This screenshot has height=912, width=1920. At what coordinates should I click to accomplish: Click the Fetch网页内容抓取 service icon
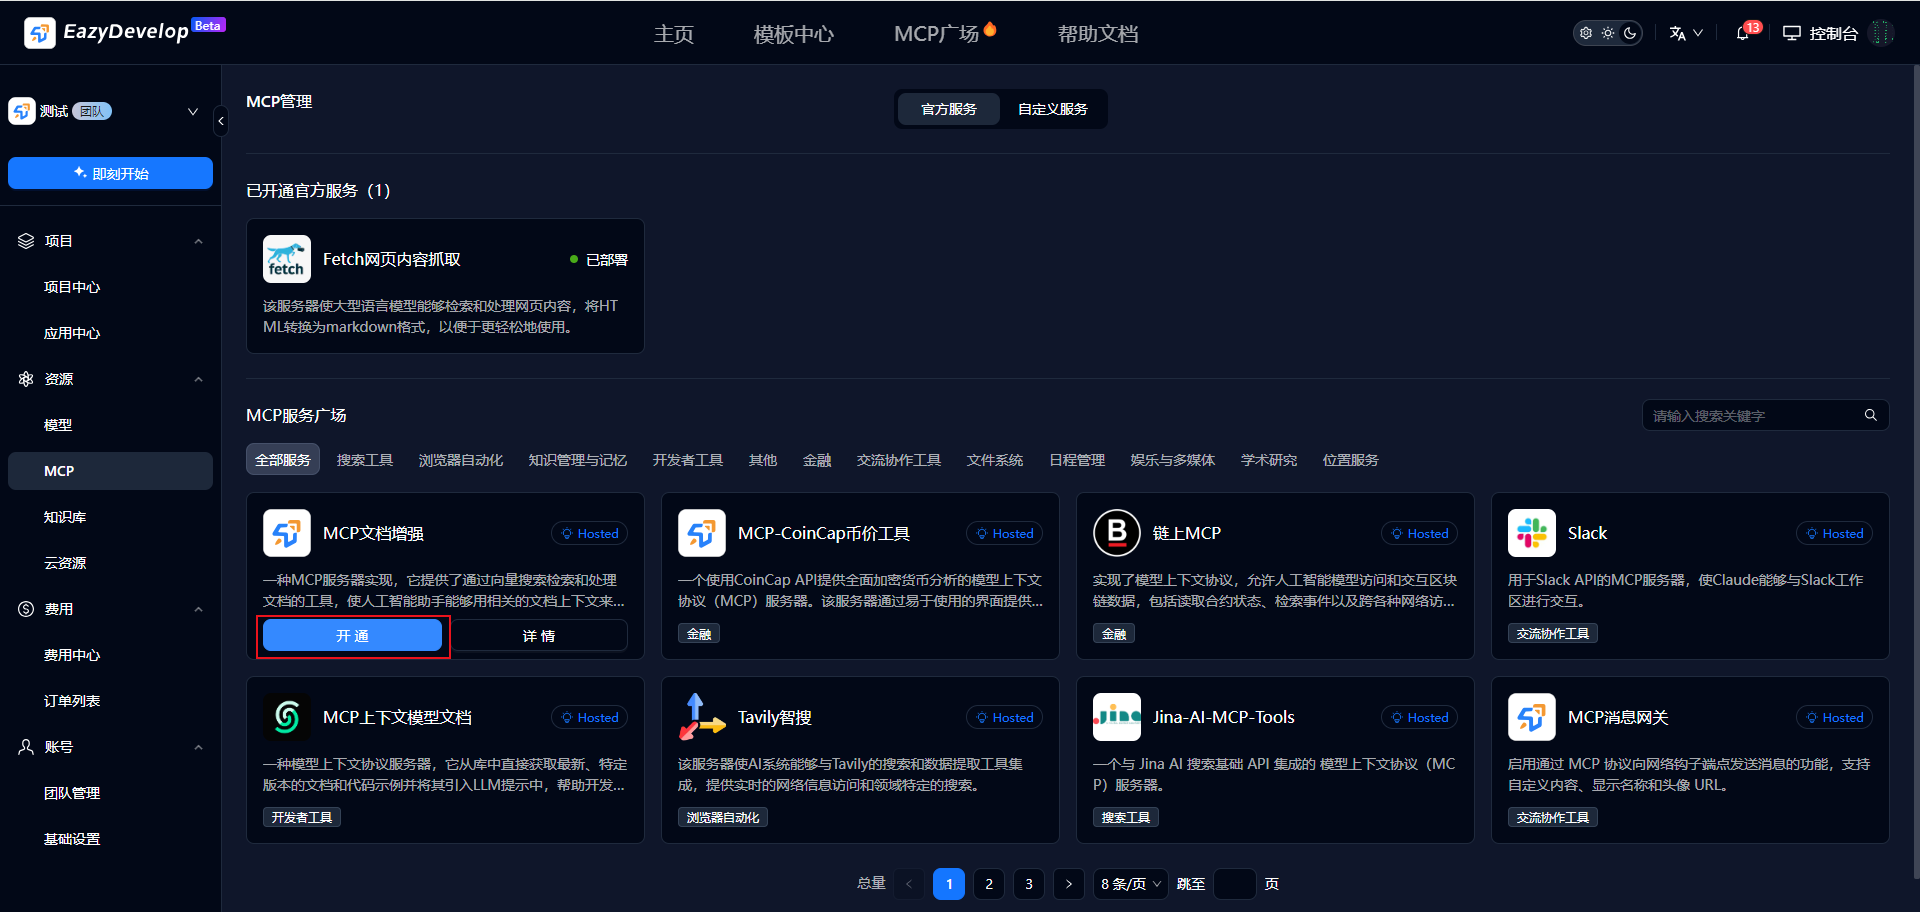pos(286,259)
